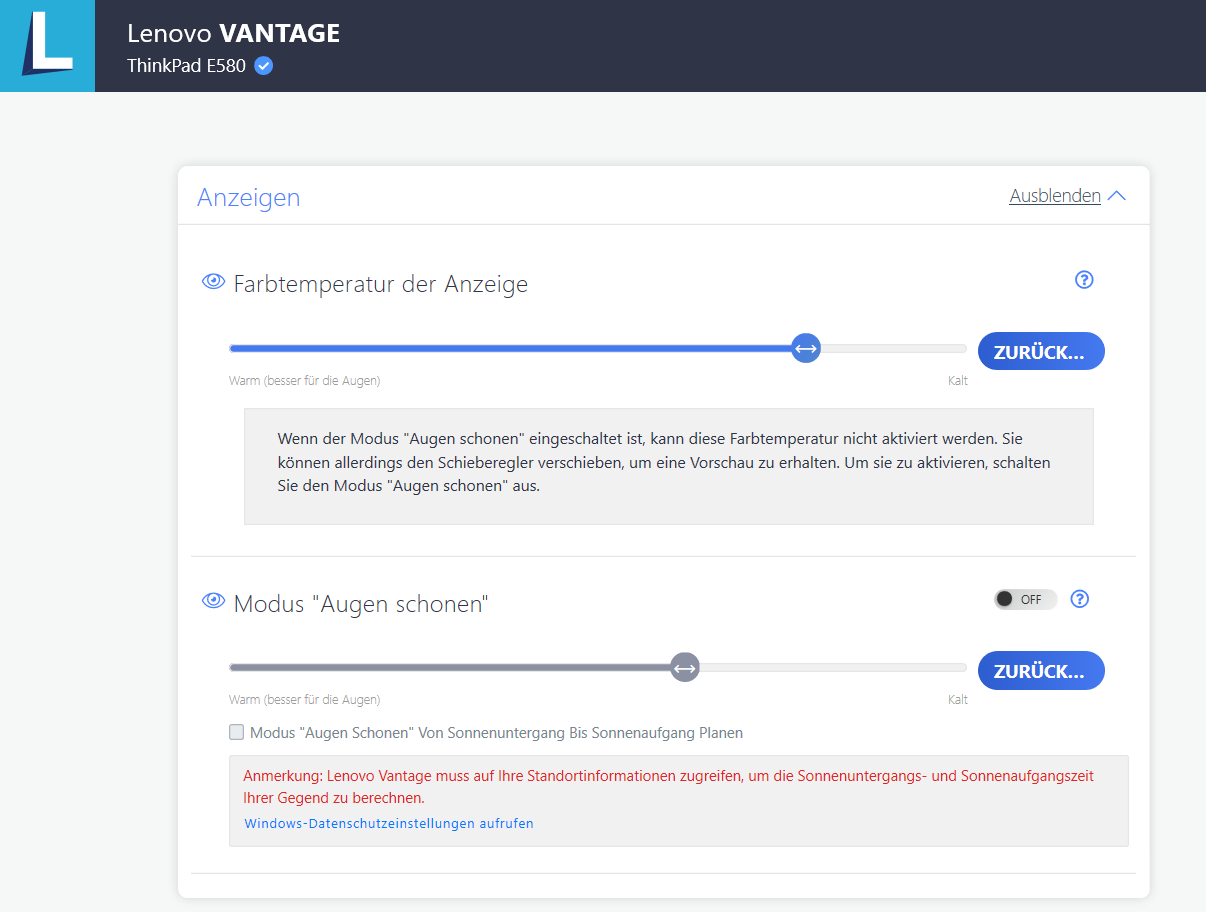
Task: Click the eye icon beside Farbtemperatur der Anzeige
Action: [x=213, y=282]
